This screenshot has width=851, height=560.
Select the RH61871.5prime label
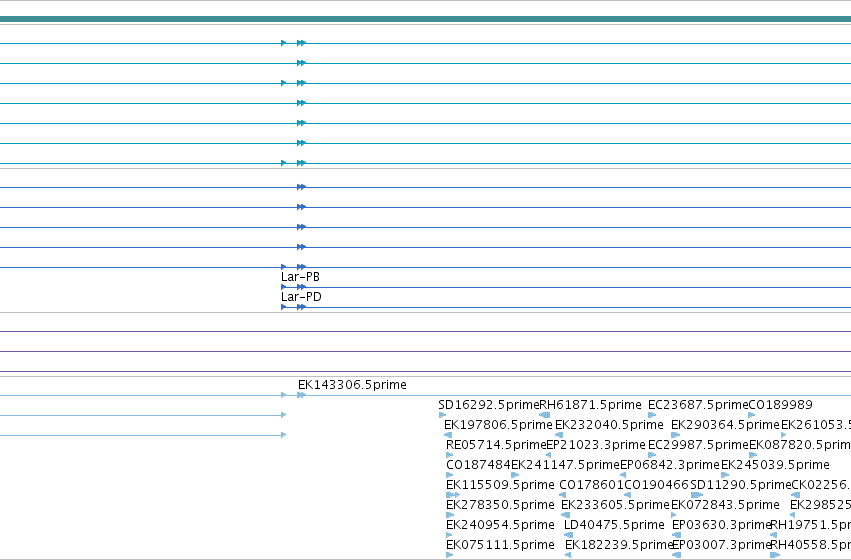[x=590, y=405]
